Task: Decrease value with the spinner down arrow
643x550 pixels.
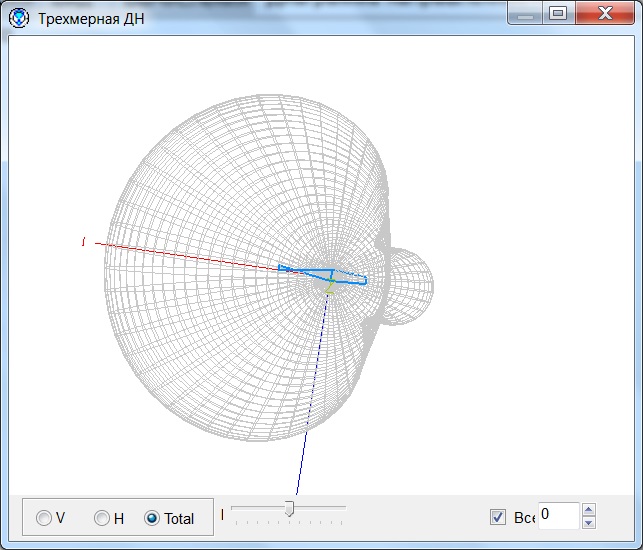Action: coord(588,523)
